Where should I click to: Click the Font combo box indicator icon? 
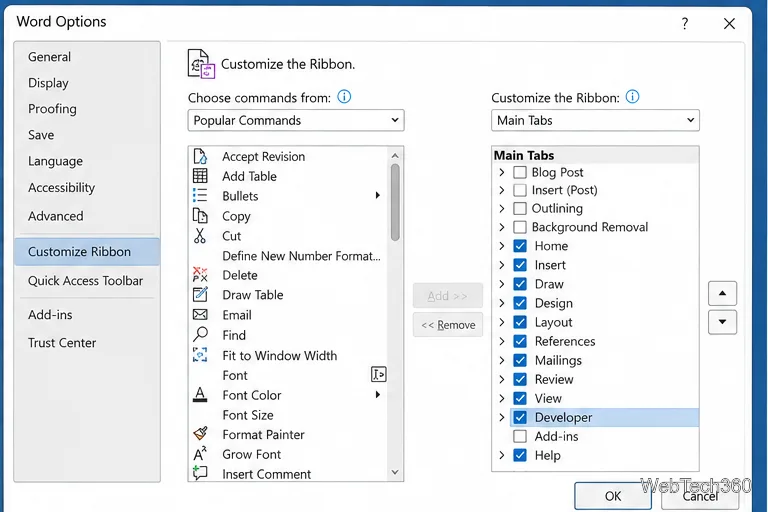(379, 375)
